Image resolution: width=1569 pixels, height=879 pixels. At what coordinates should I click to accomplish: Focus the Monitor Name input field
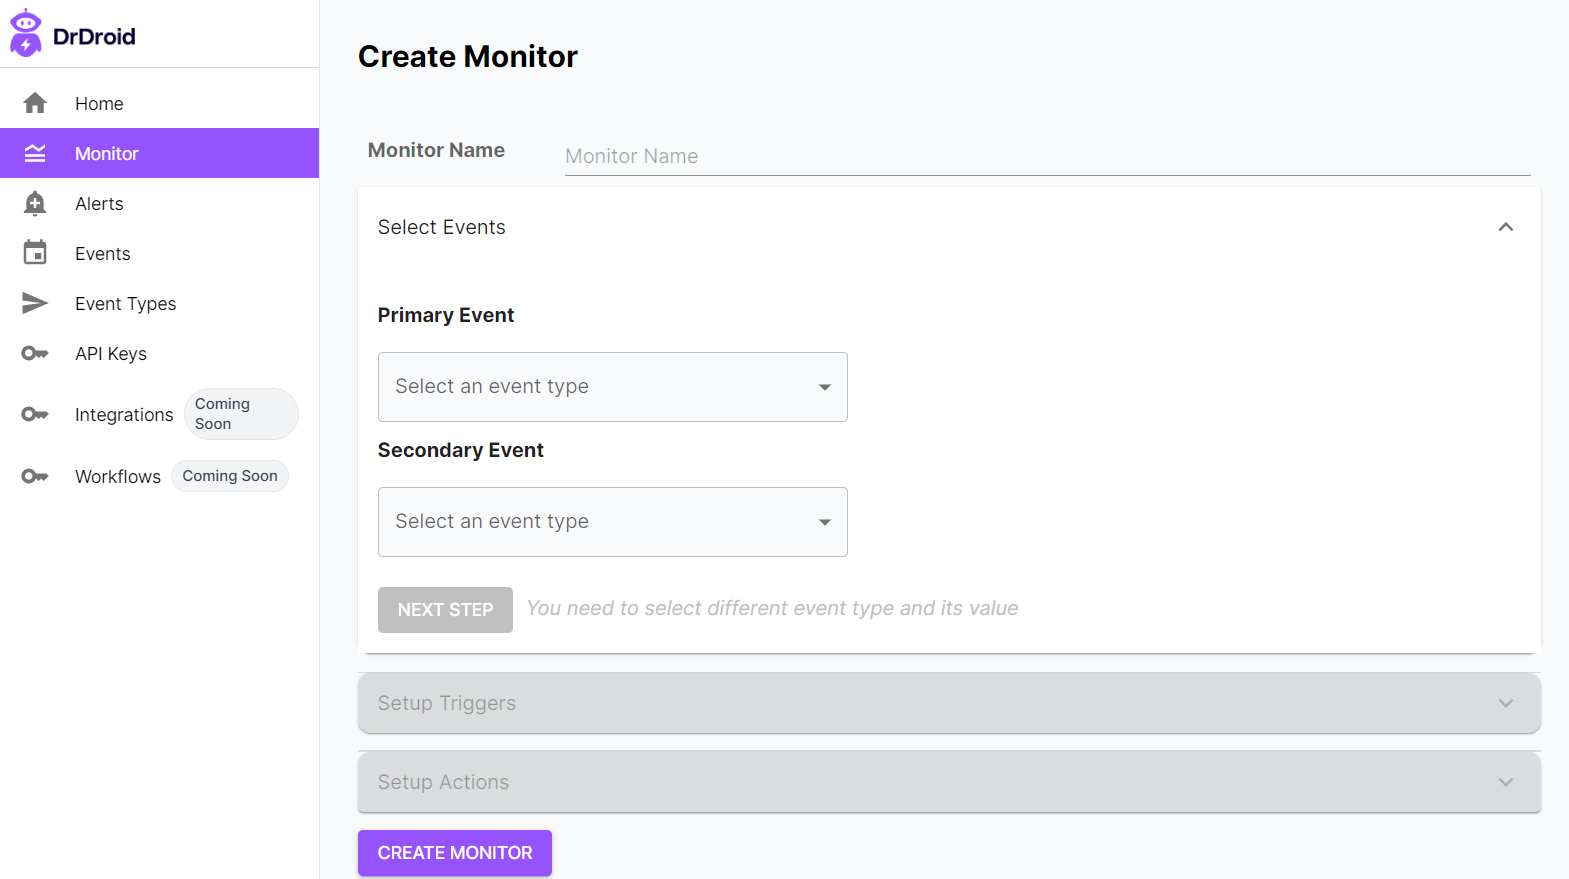(1046, 157)
